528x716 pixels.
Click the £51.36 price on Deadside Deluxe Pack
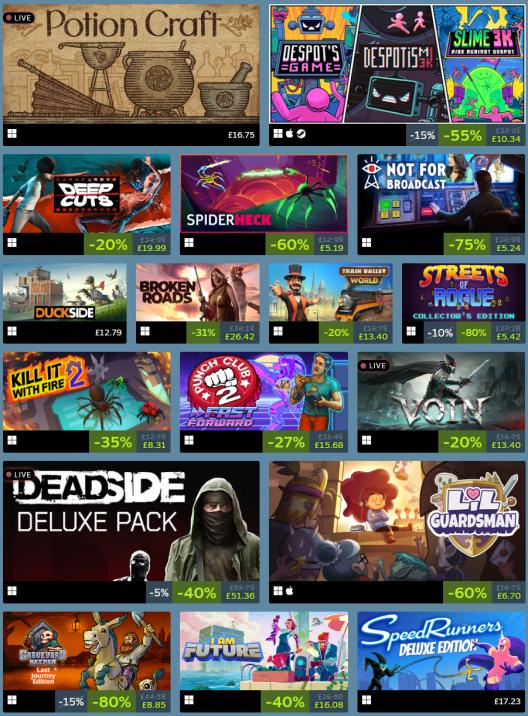(x=240, y=595)
